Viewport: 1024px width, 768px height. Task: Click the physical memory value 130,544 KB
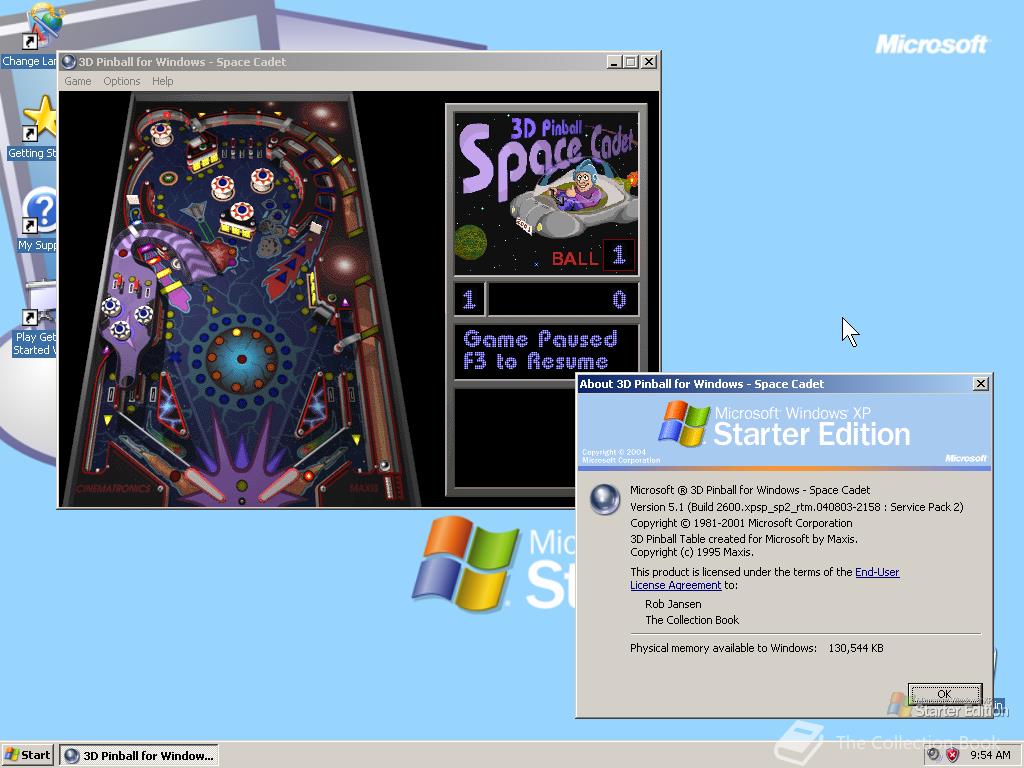856,648
